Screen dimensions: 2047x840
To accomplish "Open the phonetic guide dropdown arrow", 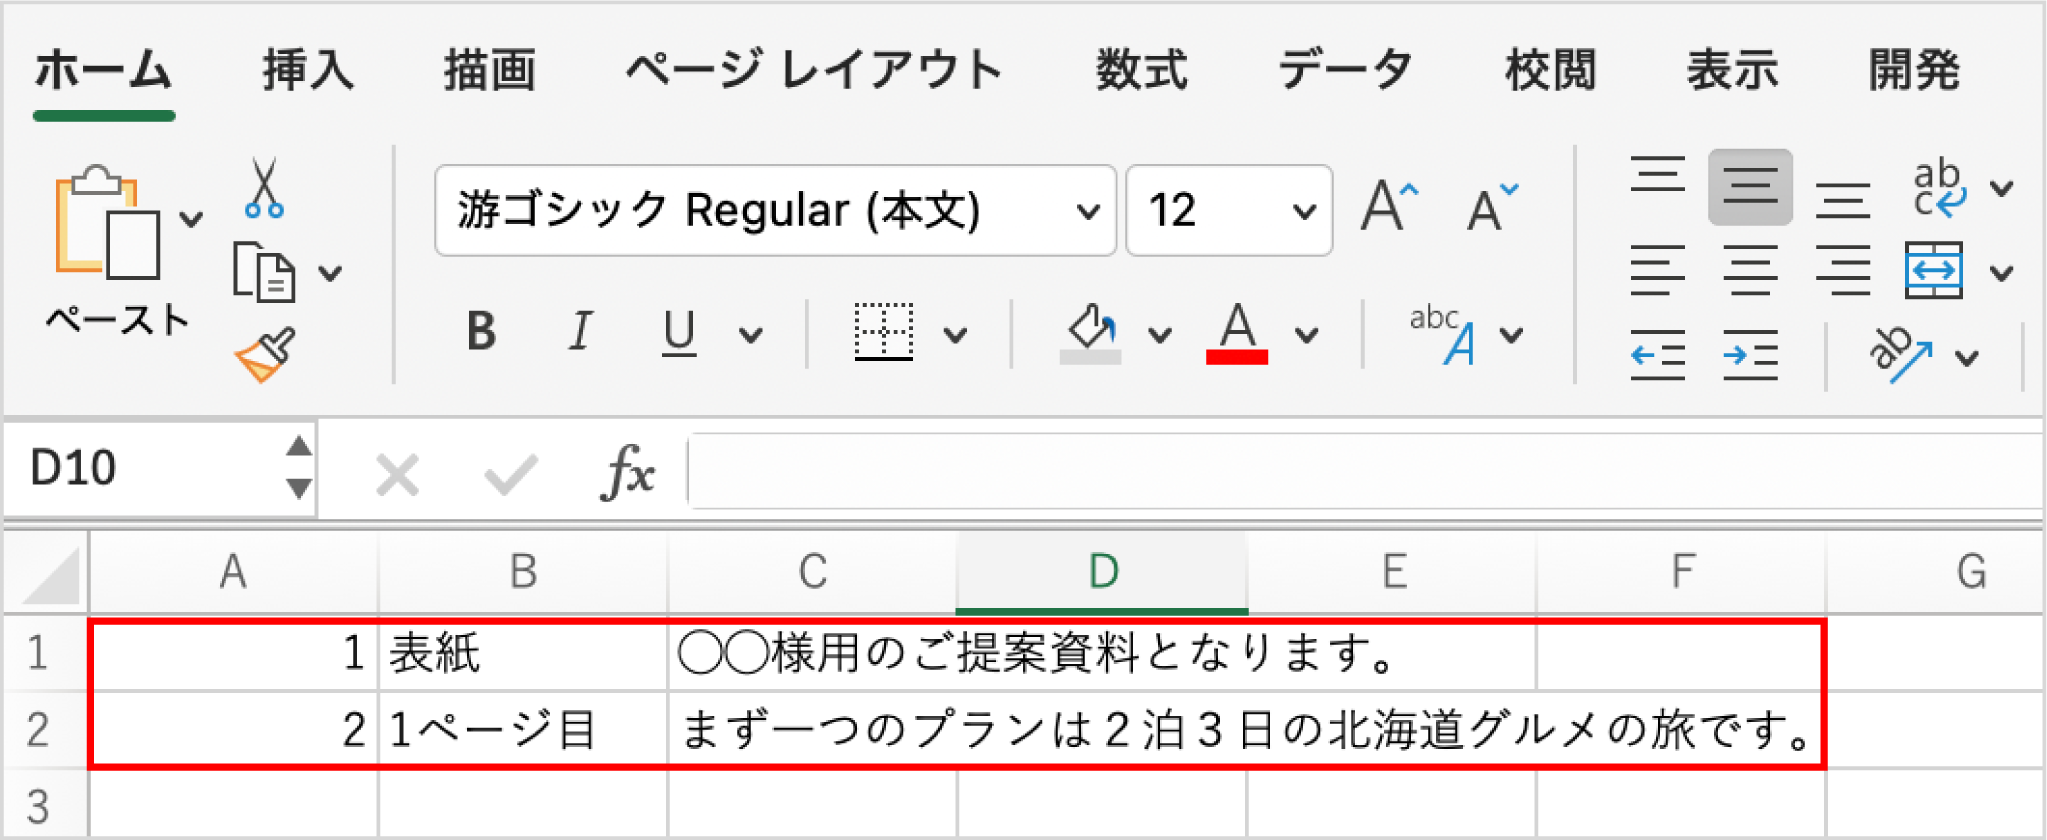I will [1512, 335].
